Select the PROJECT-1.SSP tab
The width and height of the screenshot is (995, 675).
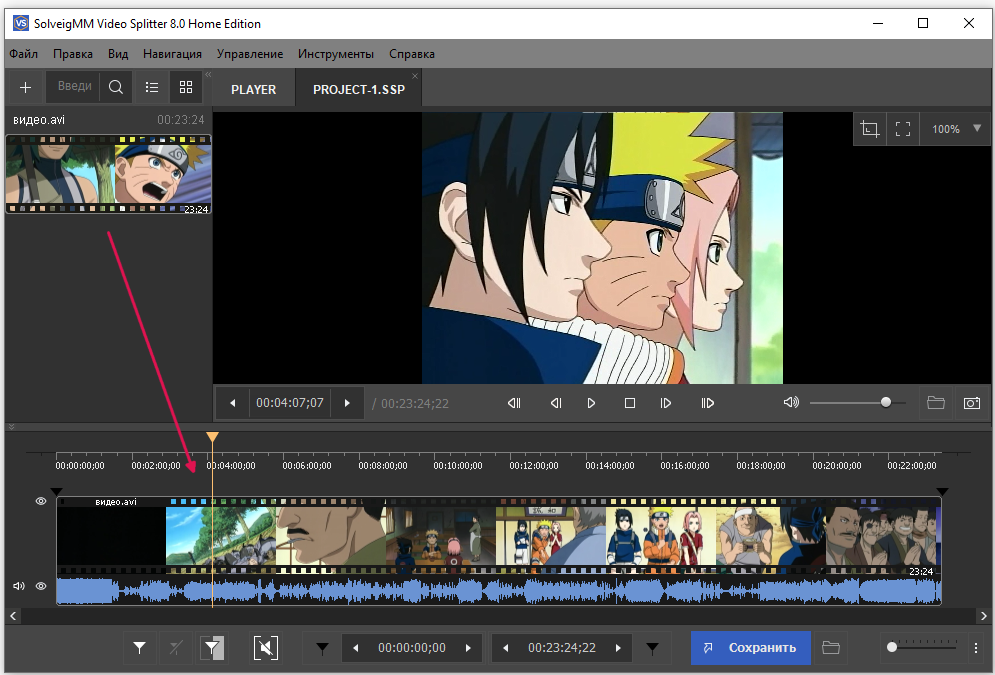(x=359, y=89)
